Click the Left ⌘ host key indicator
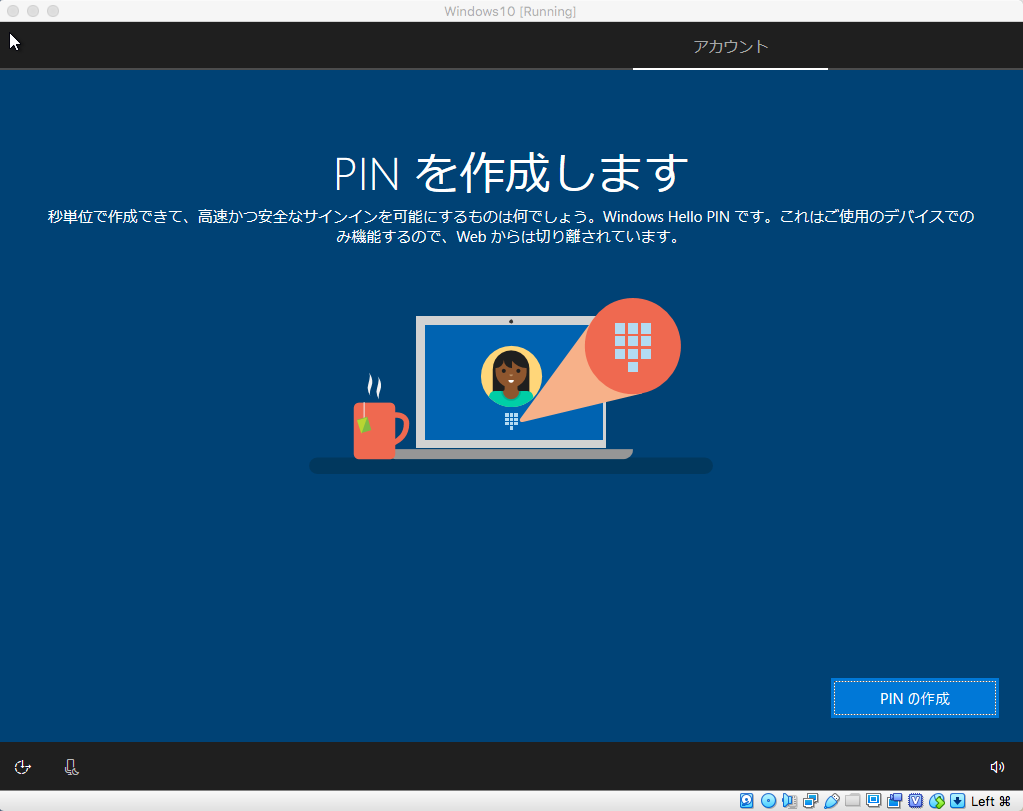The height and width of the screenshot is (811, 1023). click(991, 801)
